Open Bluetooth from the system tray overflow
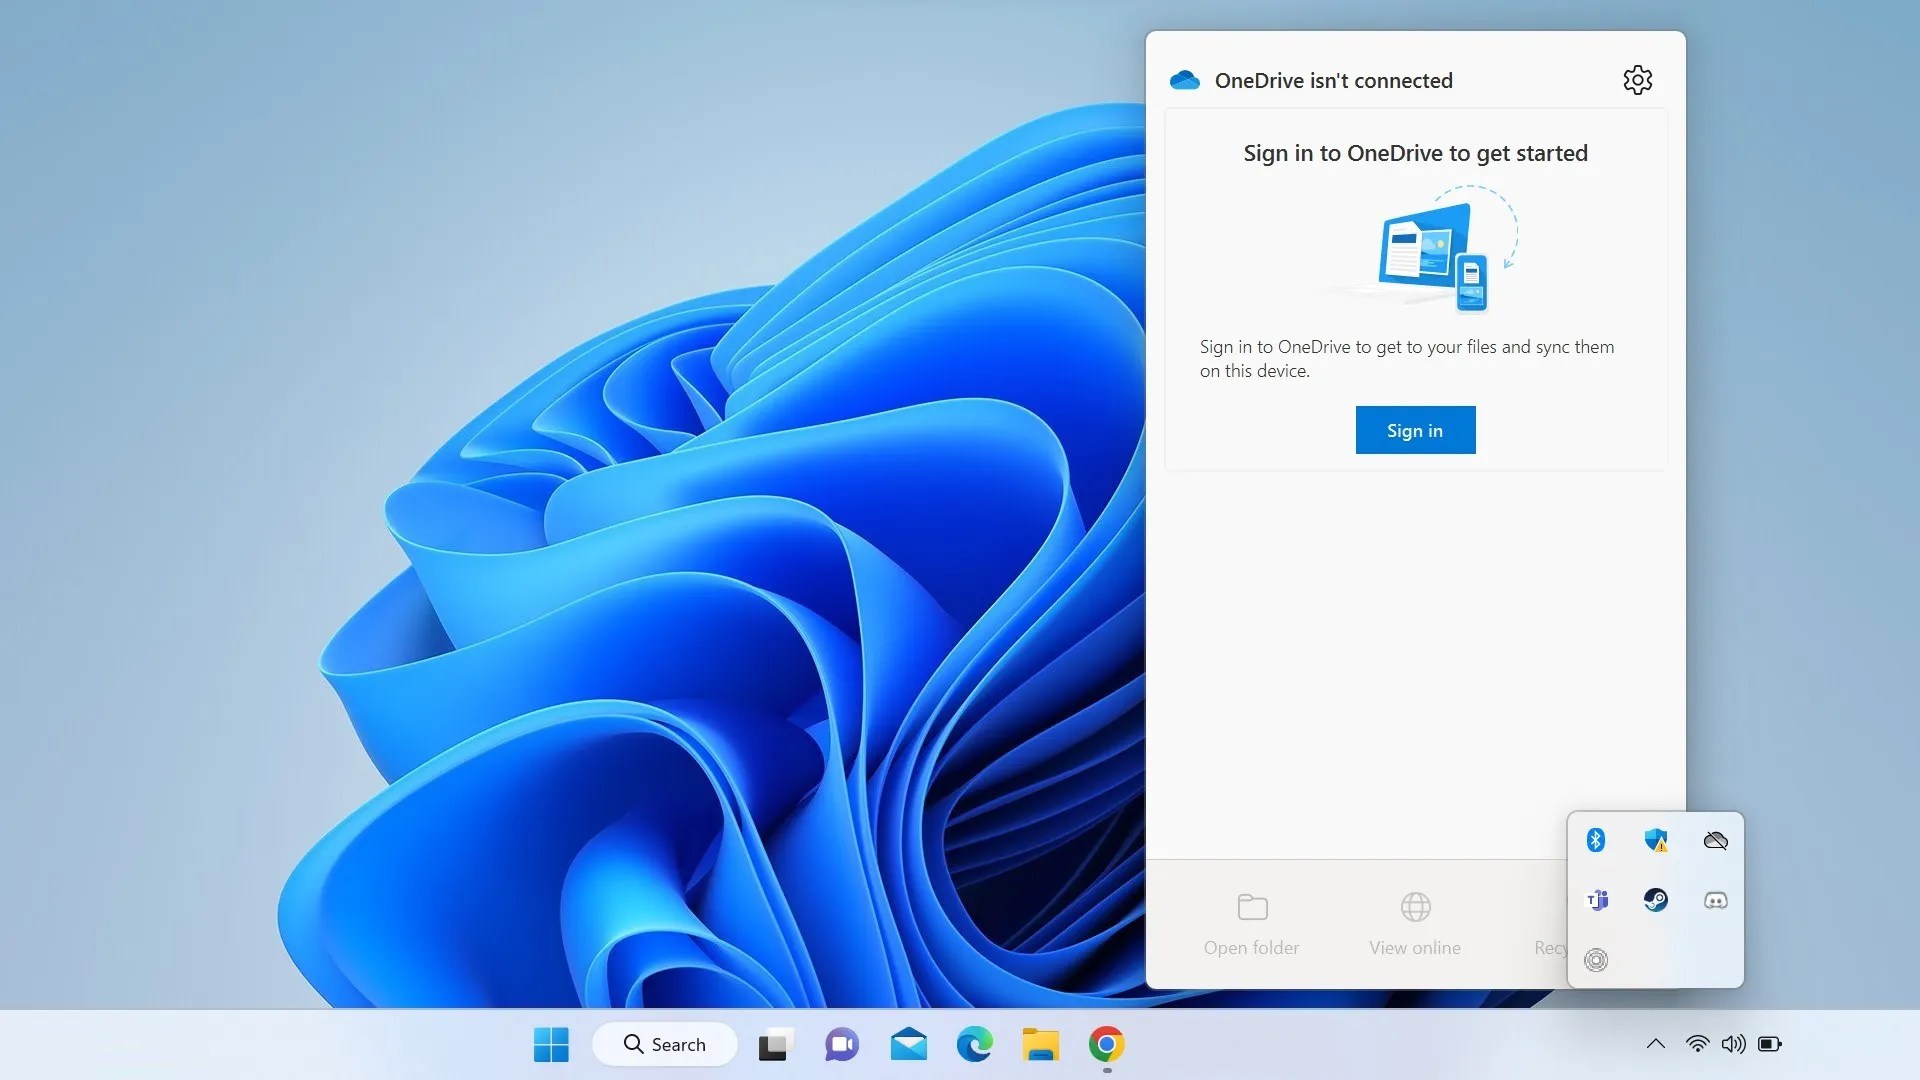This screenshot has width=1920, height=1080. [1596, 840]
